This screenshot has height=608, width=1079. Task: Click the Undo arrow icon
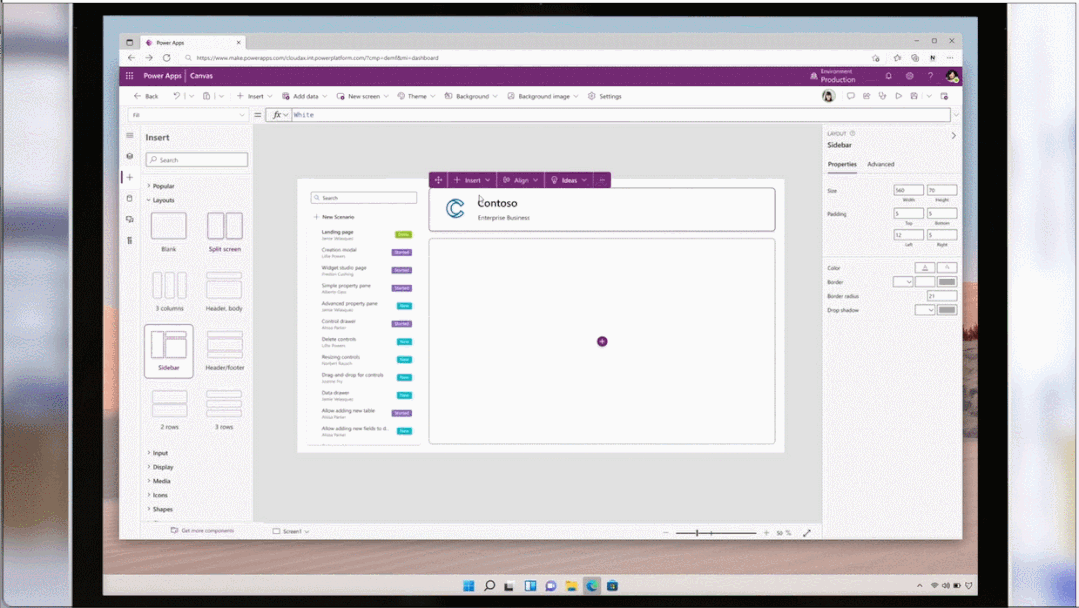pos(177,96)
